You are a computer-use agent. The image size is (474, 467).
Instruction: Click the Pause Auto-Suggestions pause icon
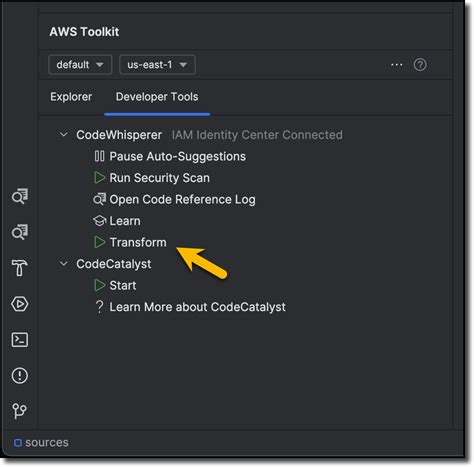tap(99, 156)
